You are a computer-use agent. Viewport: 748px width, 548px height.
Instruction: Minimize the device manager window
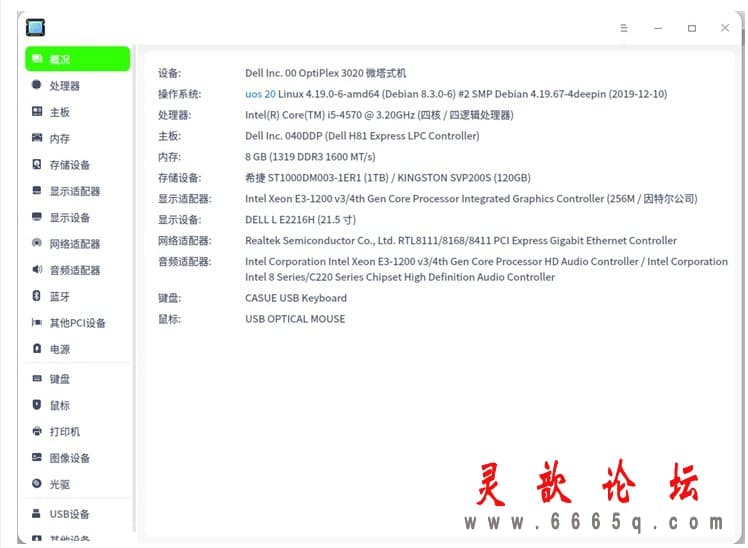point(658,28)
